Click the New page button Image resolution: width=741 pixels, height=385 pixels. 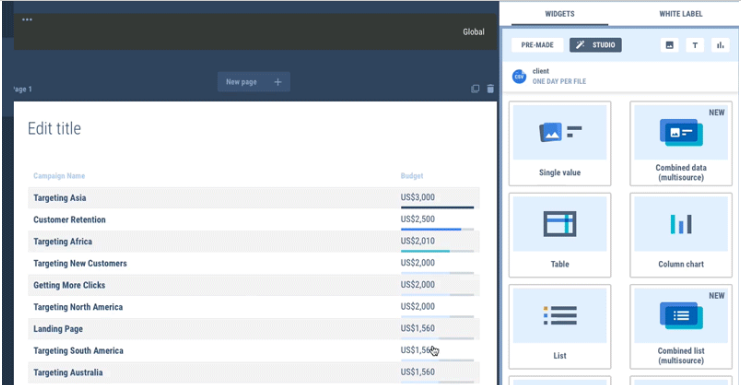pyautogui.click(x=254, y=82)
